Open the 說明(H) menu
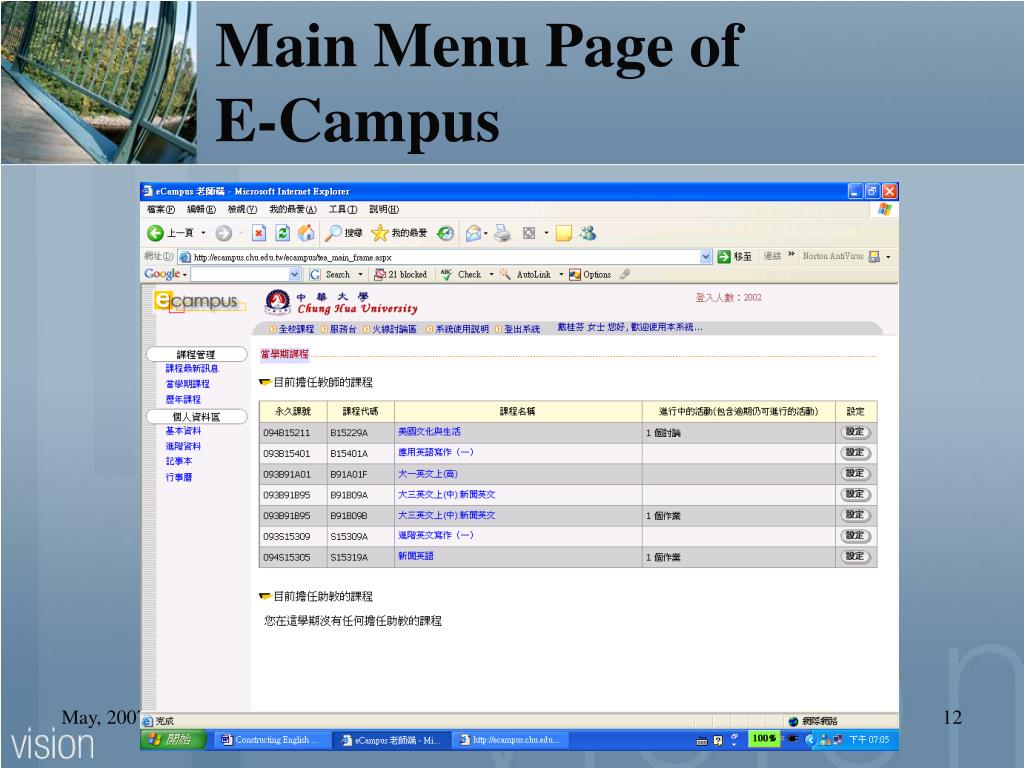Screen dimensions: 1024x768 tap(384, 210)
